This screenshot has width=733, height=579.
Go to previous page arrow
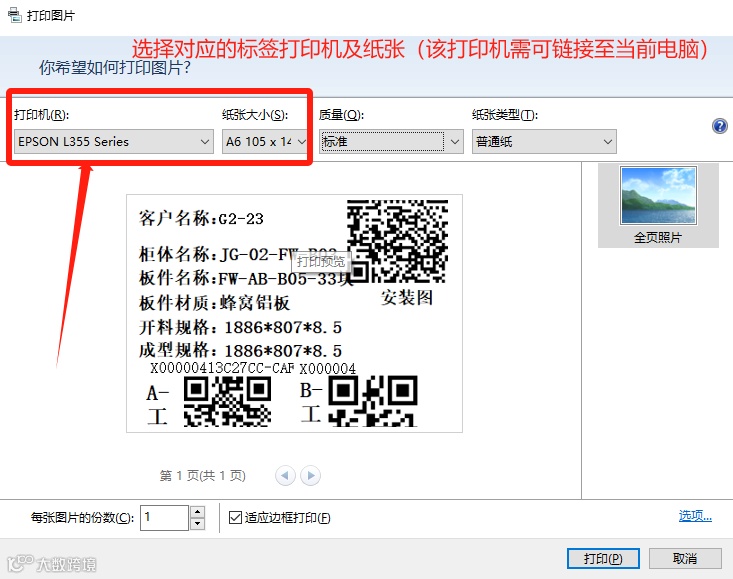[285, 476]
